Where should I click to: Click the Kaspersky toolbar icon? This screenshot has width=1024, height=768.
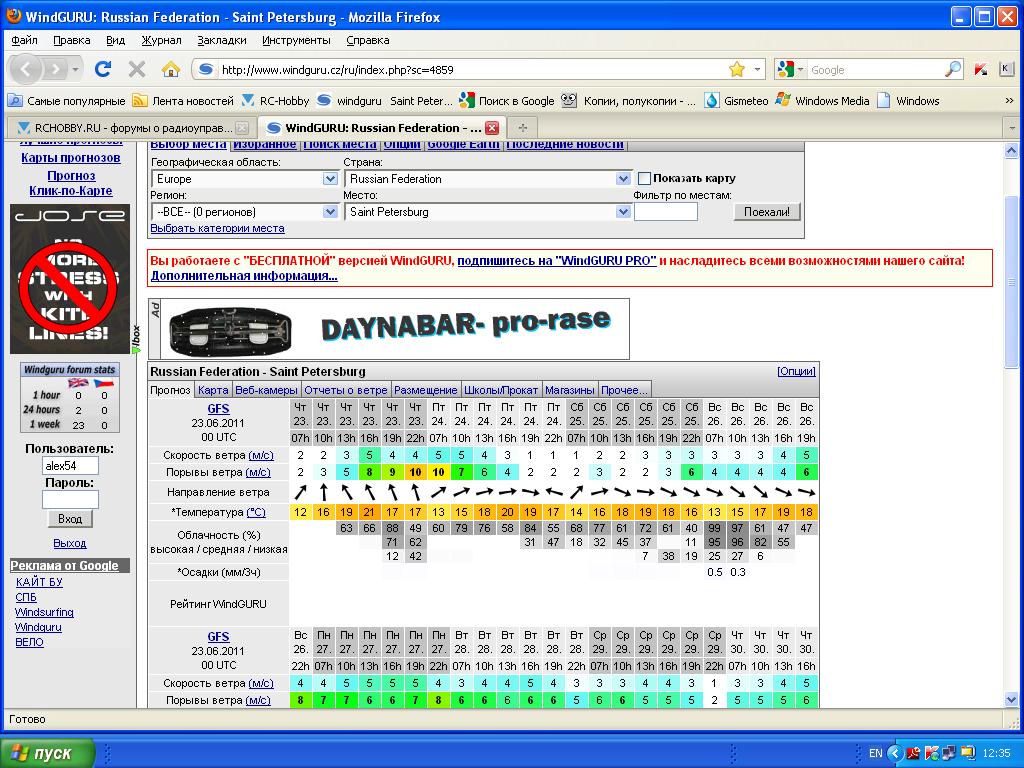coord(980,69)
